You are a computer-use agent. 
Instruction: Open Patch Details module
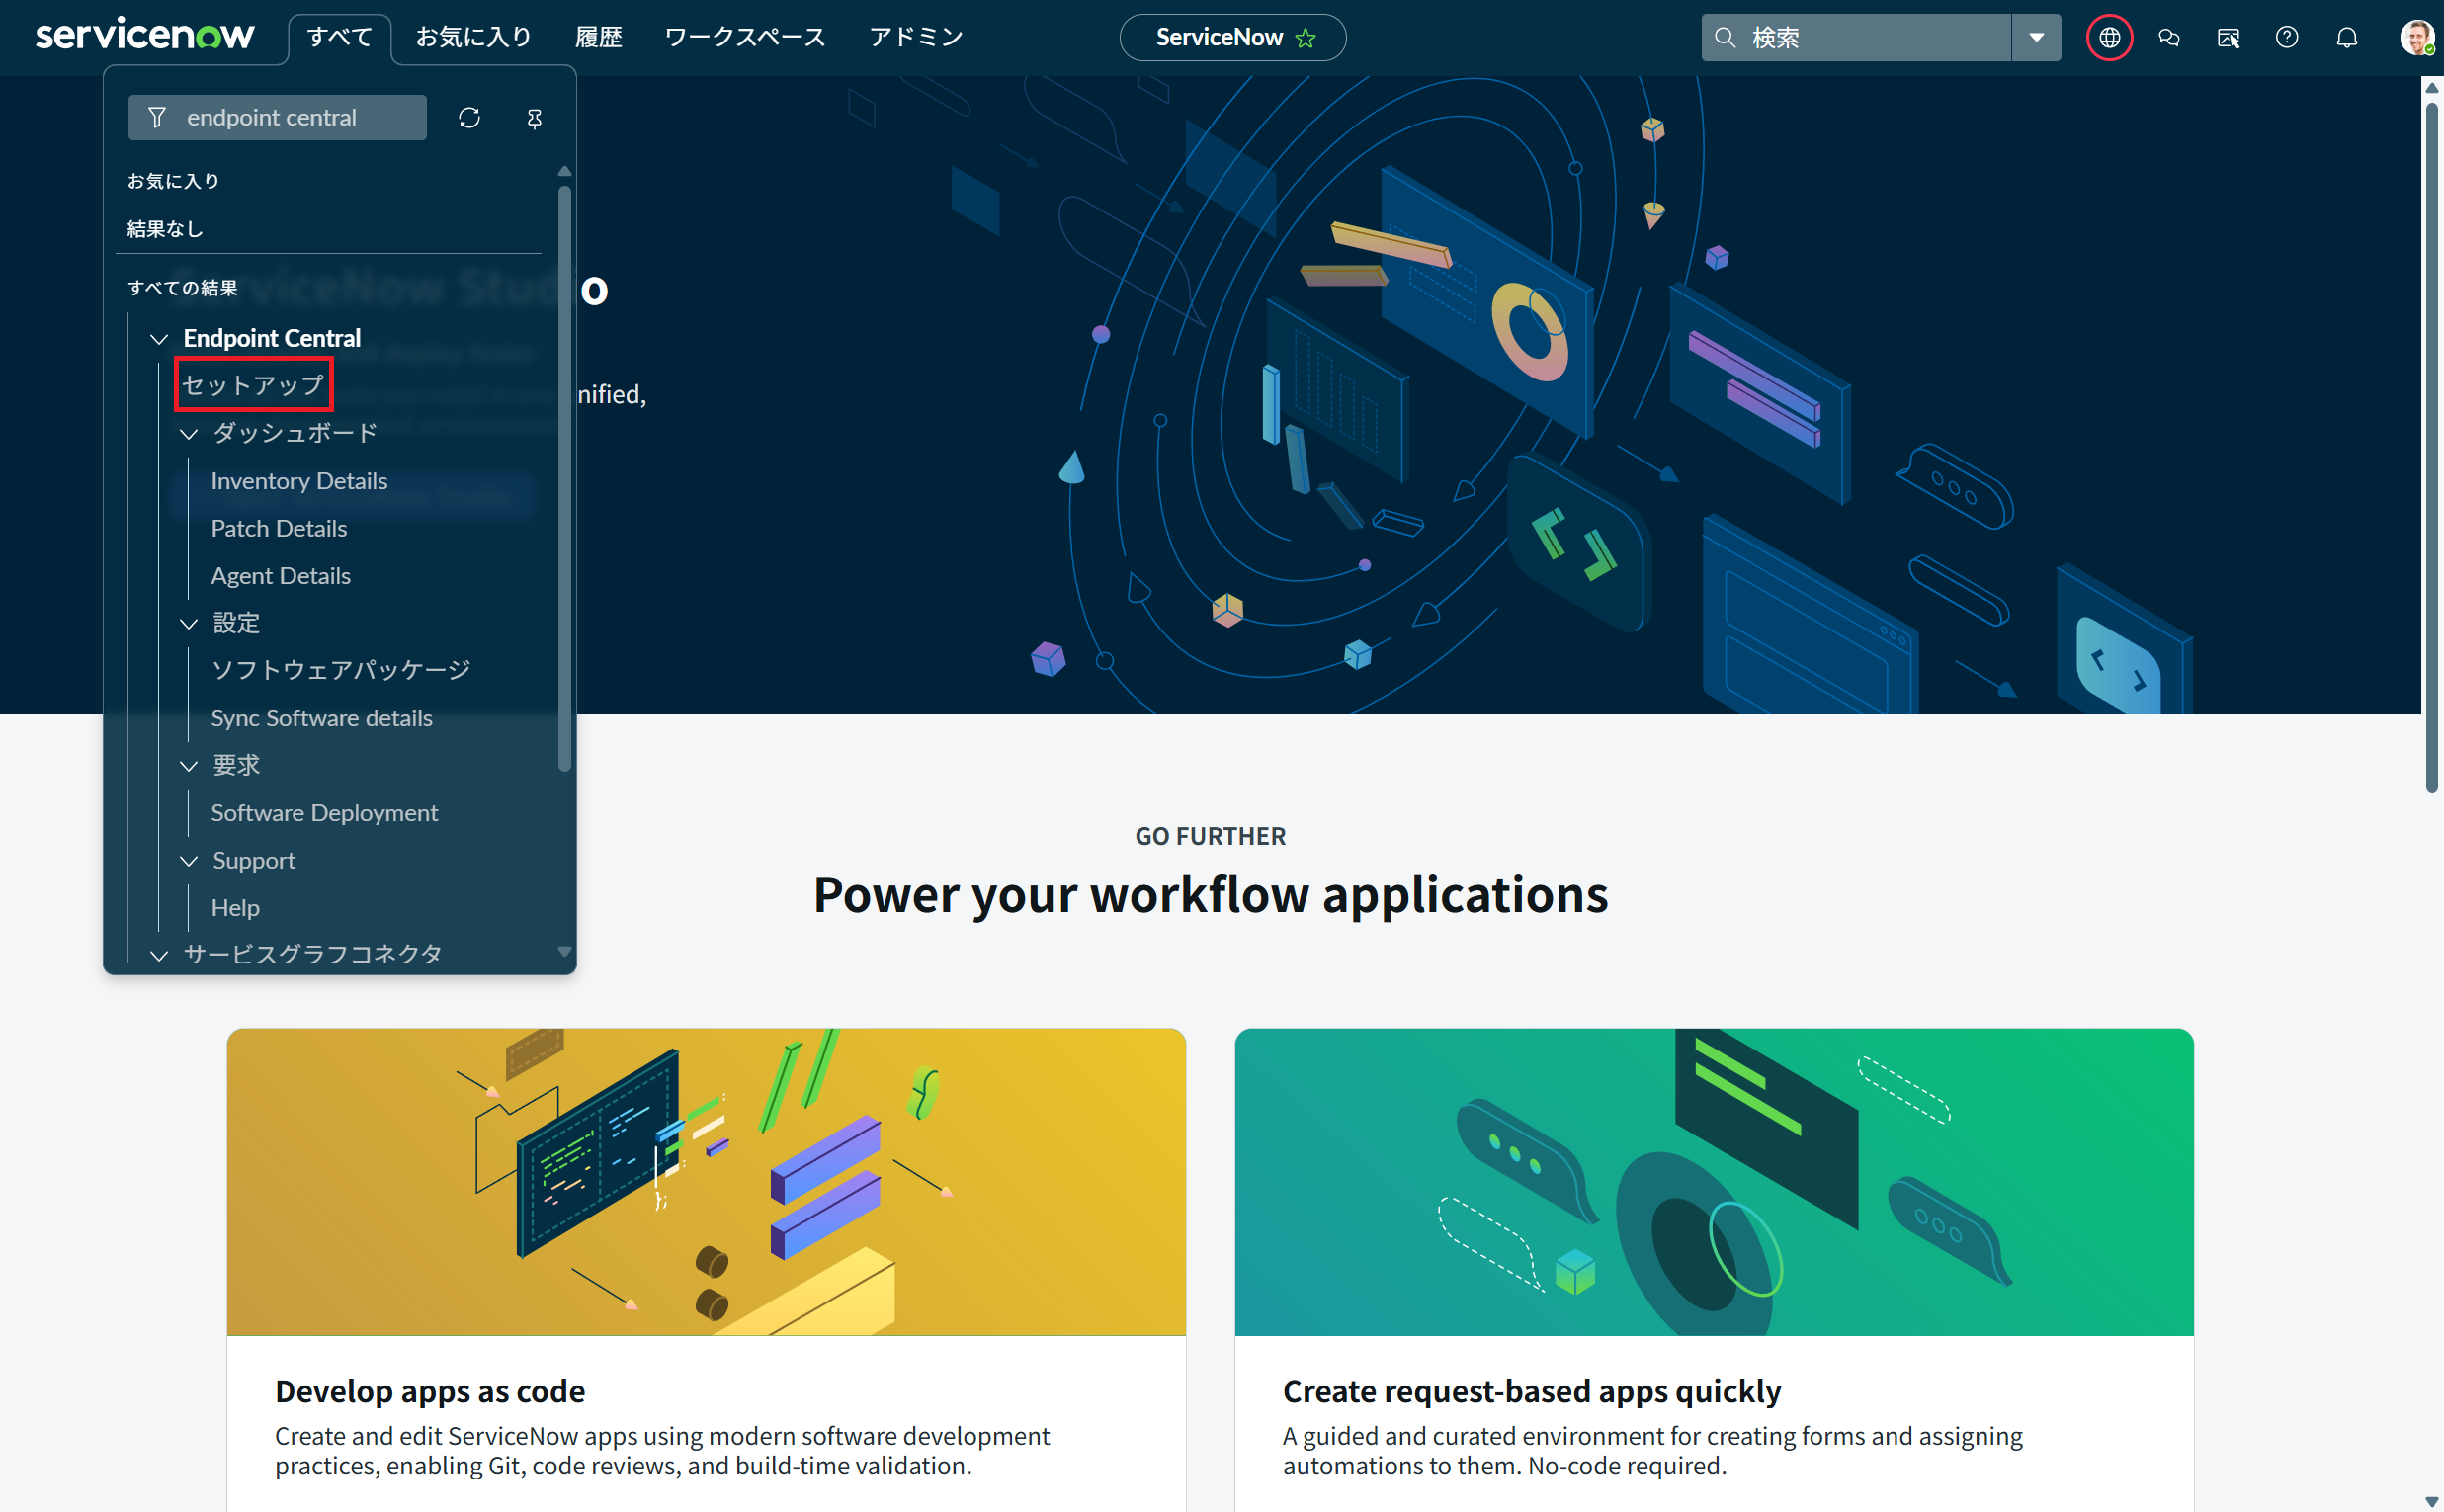tap(279, 528)
